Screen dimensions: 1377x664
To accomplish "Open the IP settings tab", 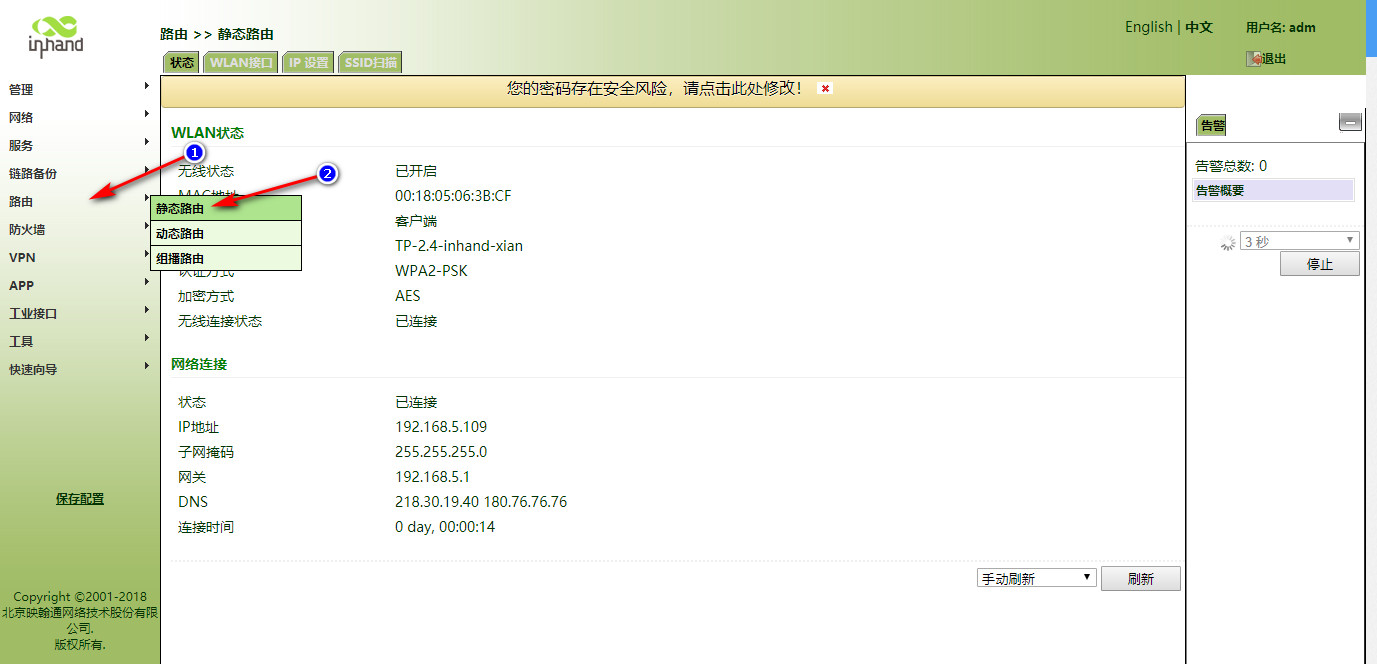I will click(309, 62).
